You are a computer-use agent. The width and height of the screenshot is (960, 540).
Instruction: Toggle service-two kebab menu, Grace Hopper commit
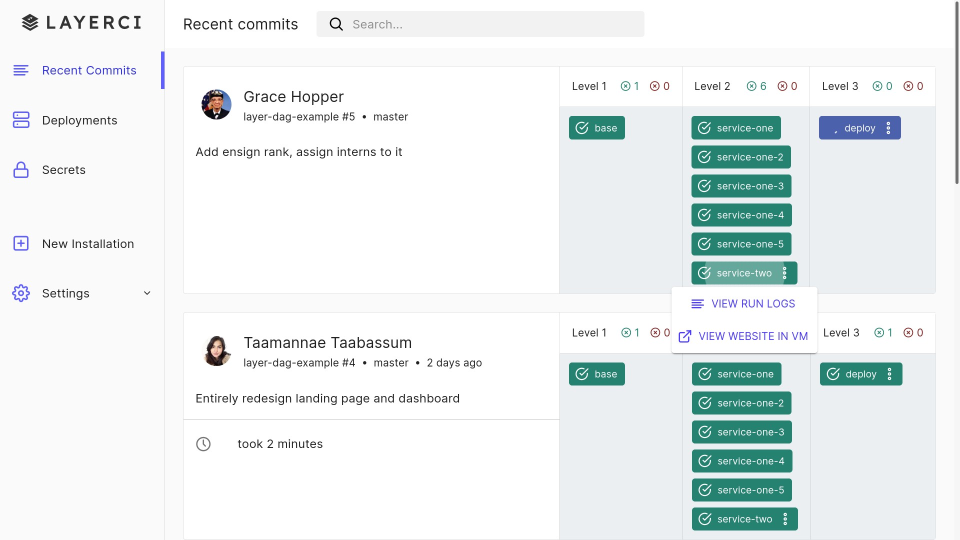click(784, 273)
